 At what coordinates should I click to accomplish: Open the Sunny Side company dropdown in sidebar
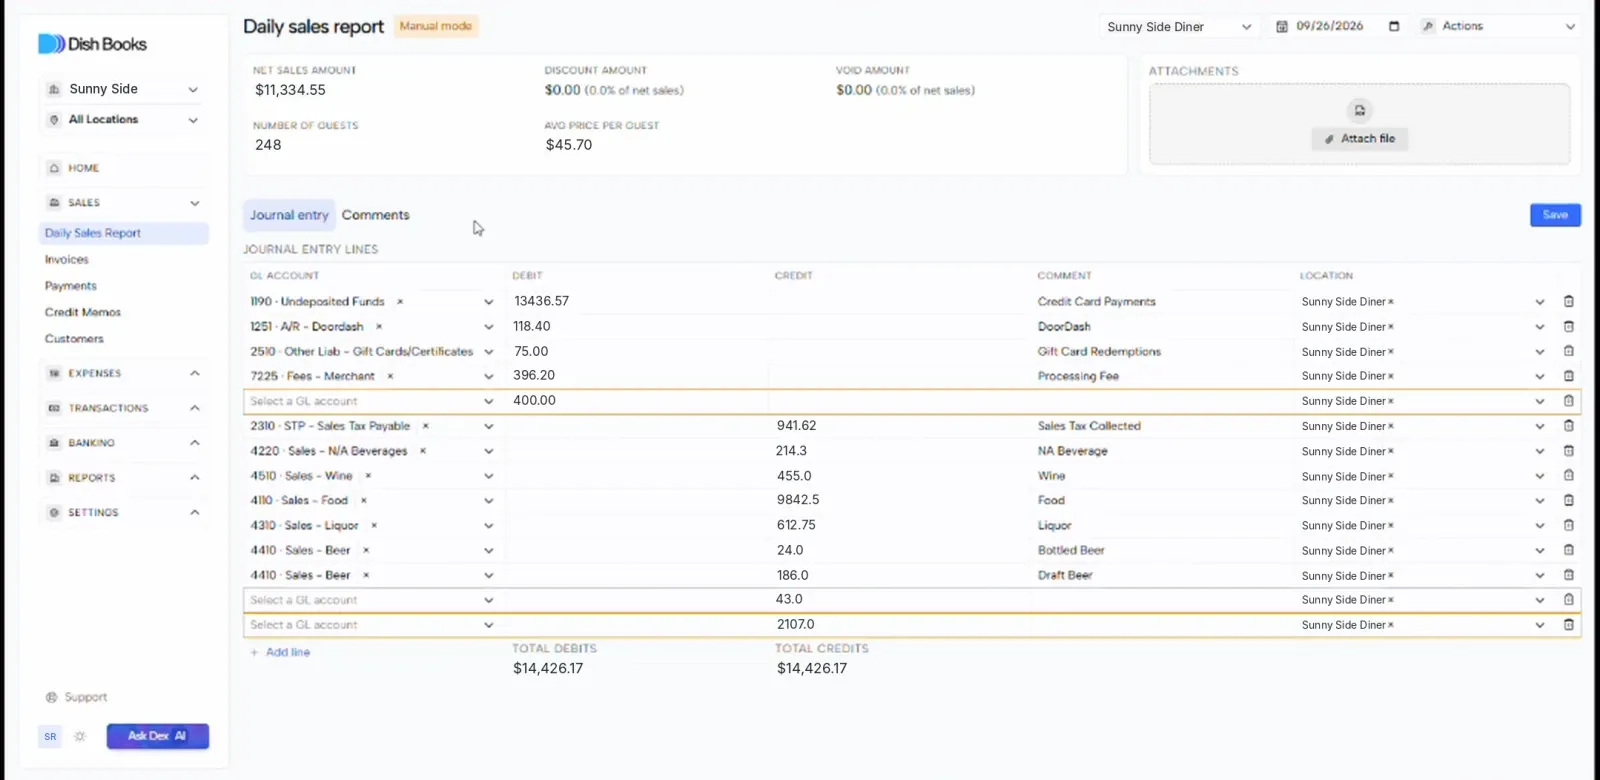123,89
